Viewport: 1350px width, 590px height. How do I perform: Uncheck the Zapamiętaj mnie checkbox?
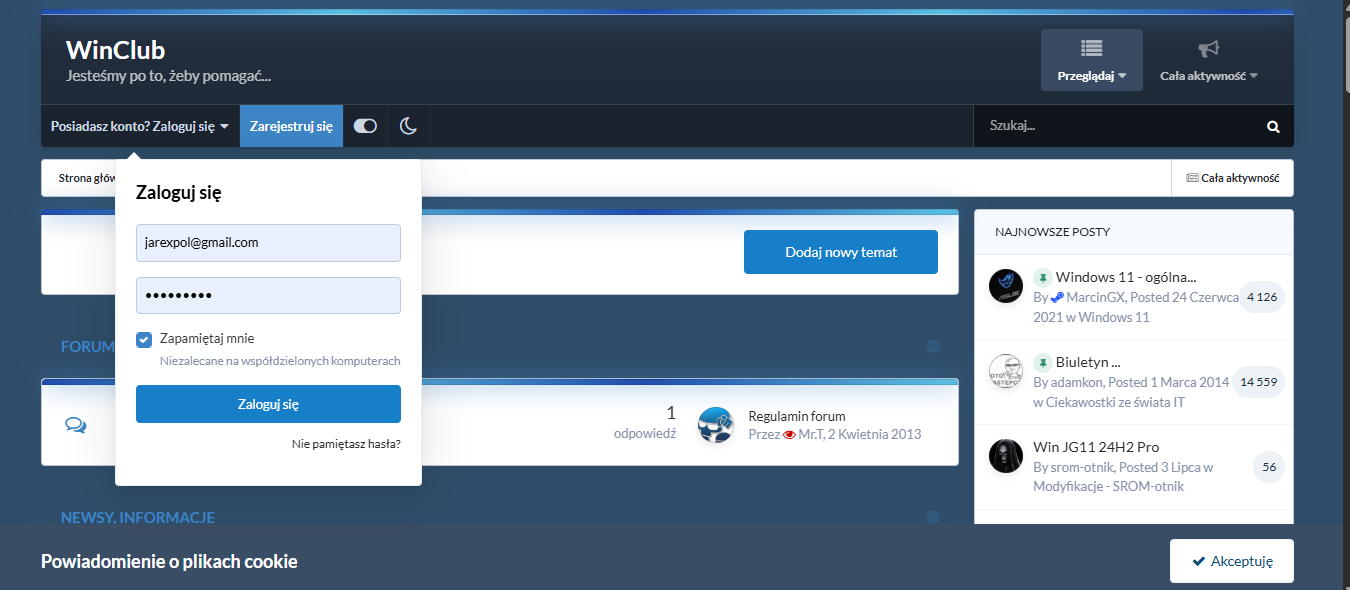coord(144,340)
